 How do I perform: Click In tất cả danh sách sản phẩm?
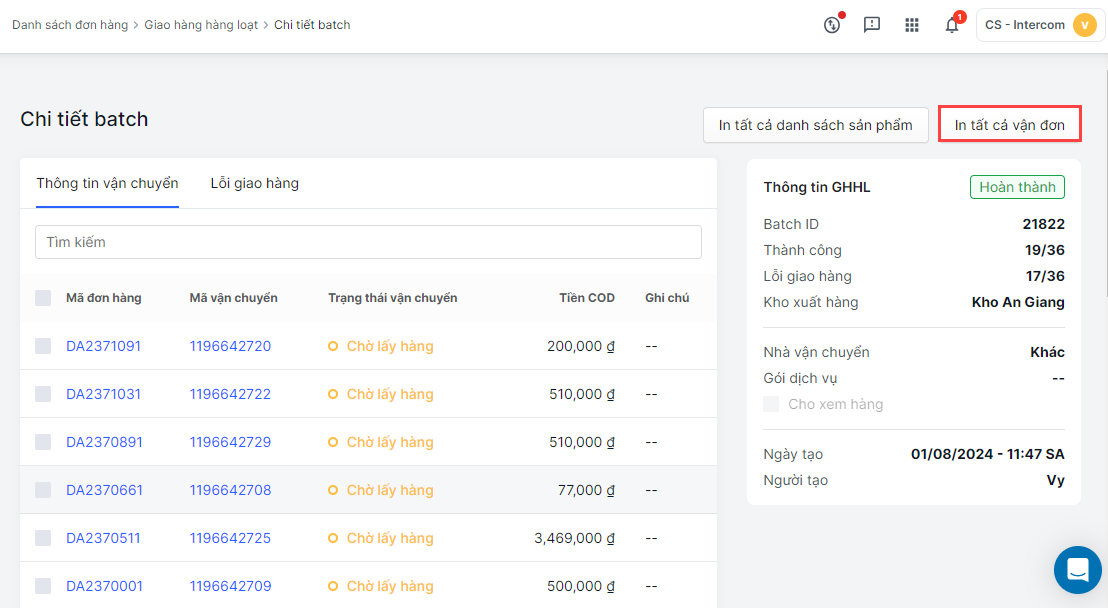pyautogui.click(x=815, y=125)
